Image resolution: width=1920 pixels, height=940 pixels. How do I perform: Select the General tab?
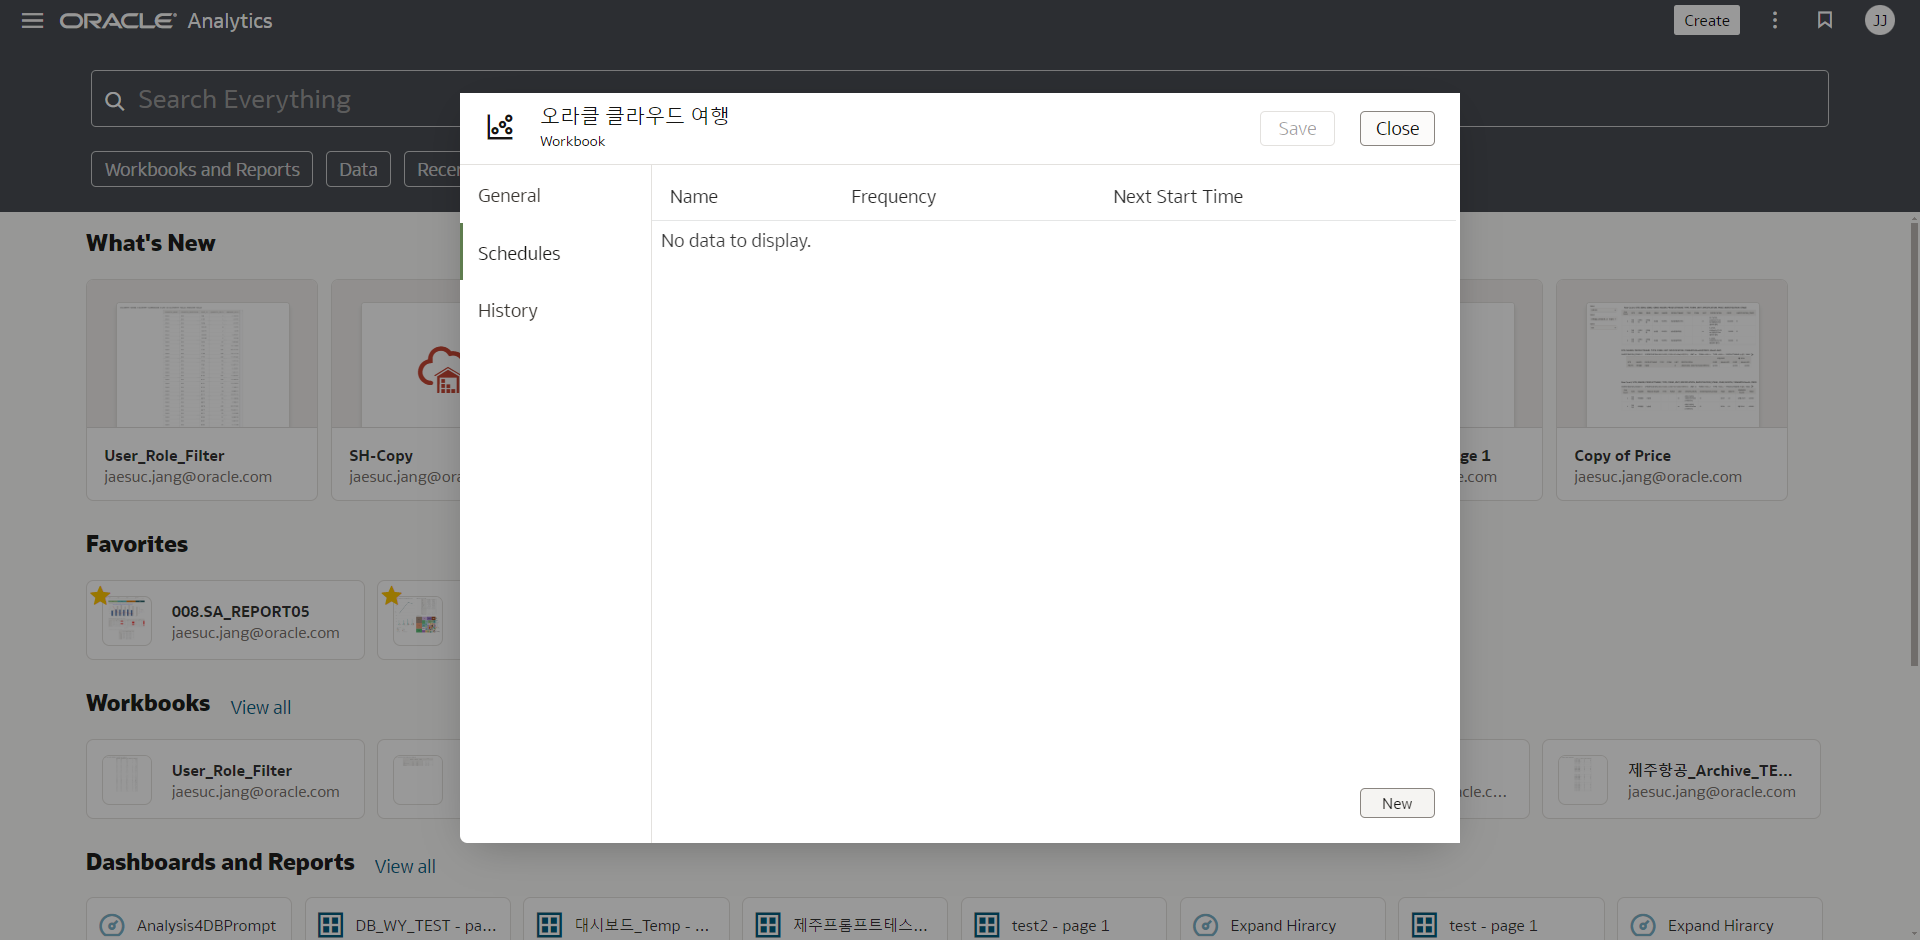pyautogui.click(x=555, y=196)
